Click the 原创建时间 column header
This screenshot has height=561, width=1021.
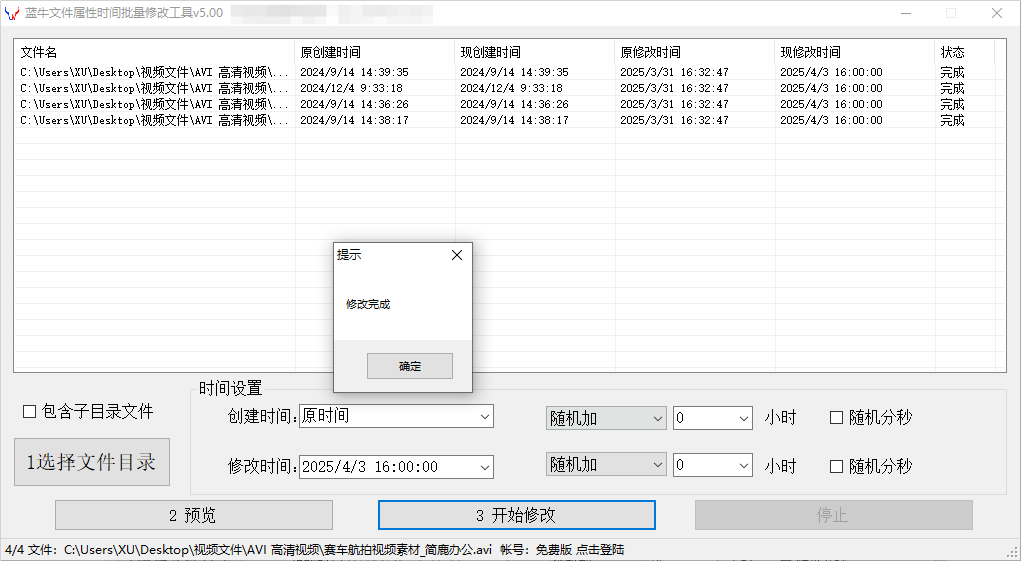pyautogui.click(x=374, y=52)
